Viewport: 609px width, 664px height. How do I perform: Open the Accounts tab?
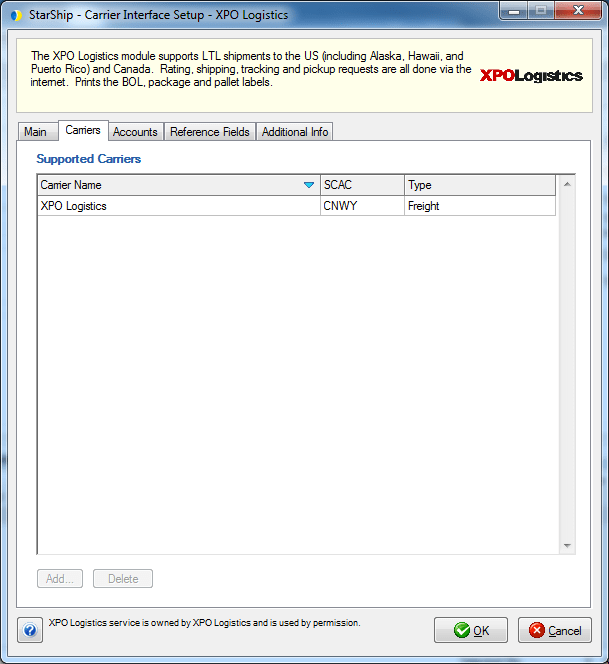point(136,132)
